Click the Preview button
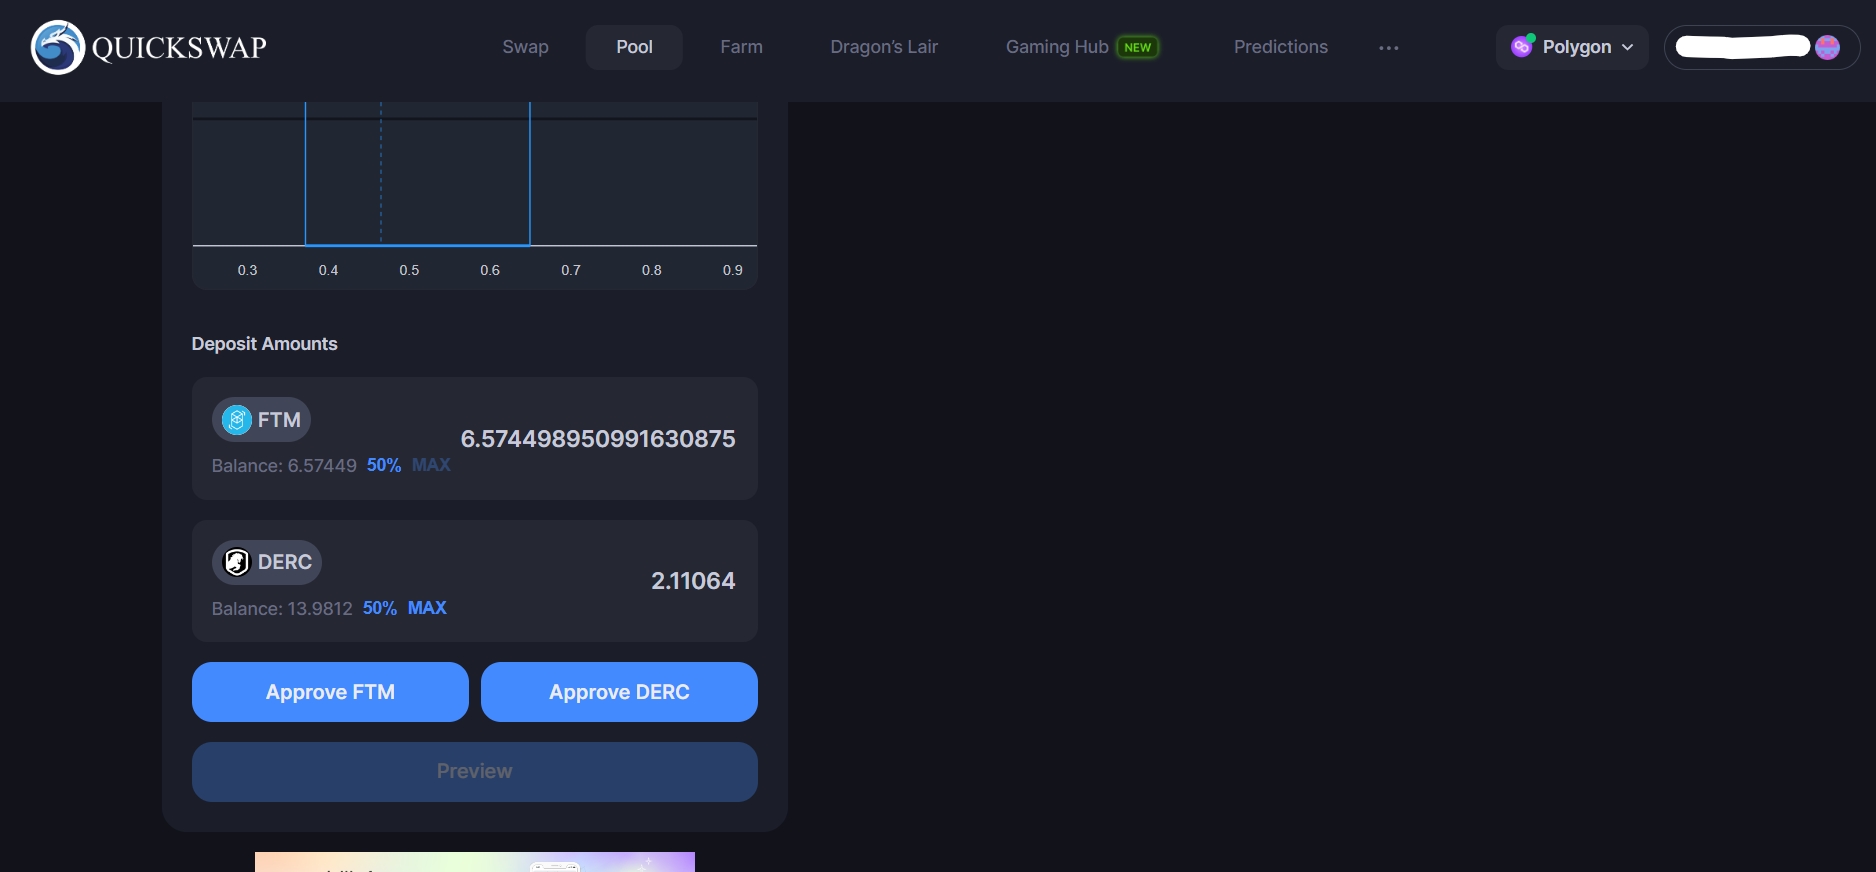 (x=474, y=771)
